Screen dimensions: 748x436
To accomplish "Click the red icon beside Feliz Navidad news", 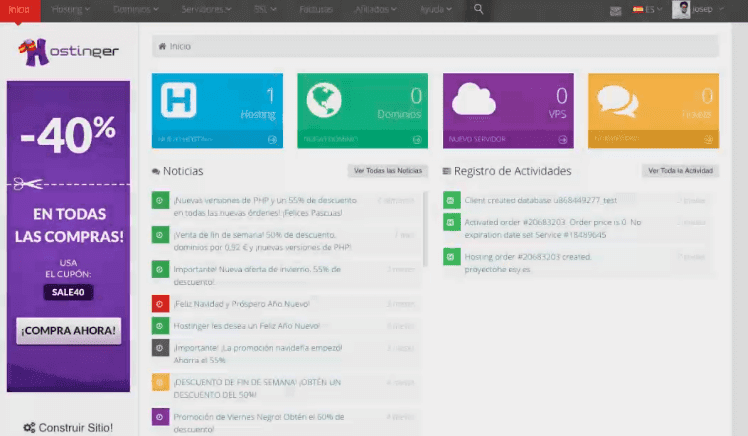I will tap(160, 304).
